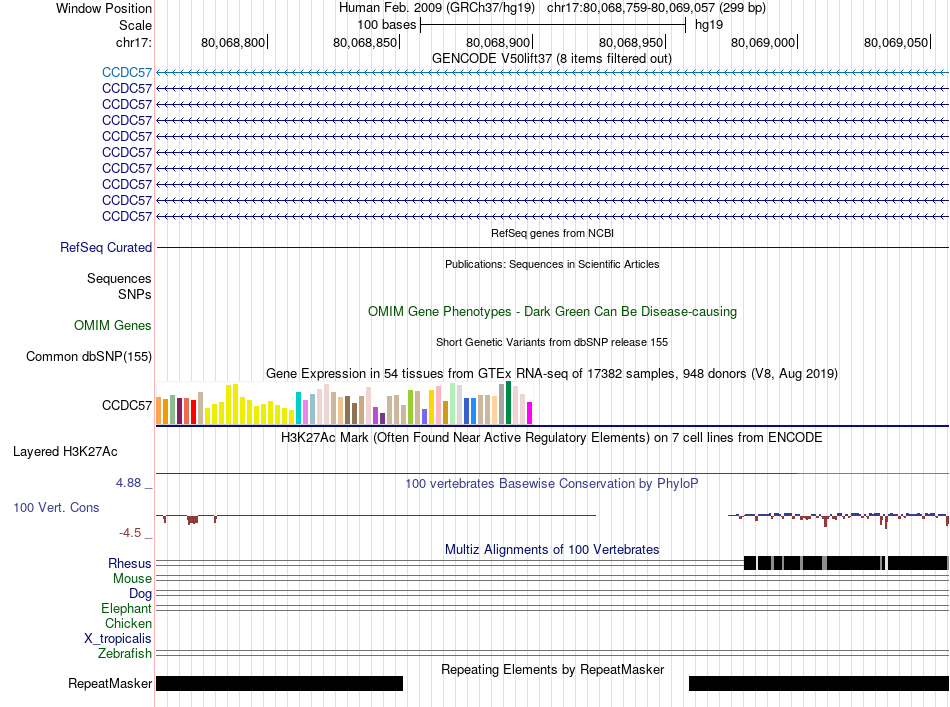The height and width of the screenshot is (707, 950).
Task: Click the H3K27Ac Mark ENCODE track title
Action: click(551, 438)
